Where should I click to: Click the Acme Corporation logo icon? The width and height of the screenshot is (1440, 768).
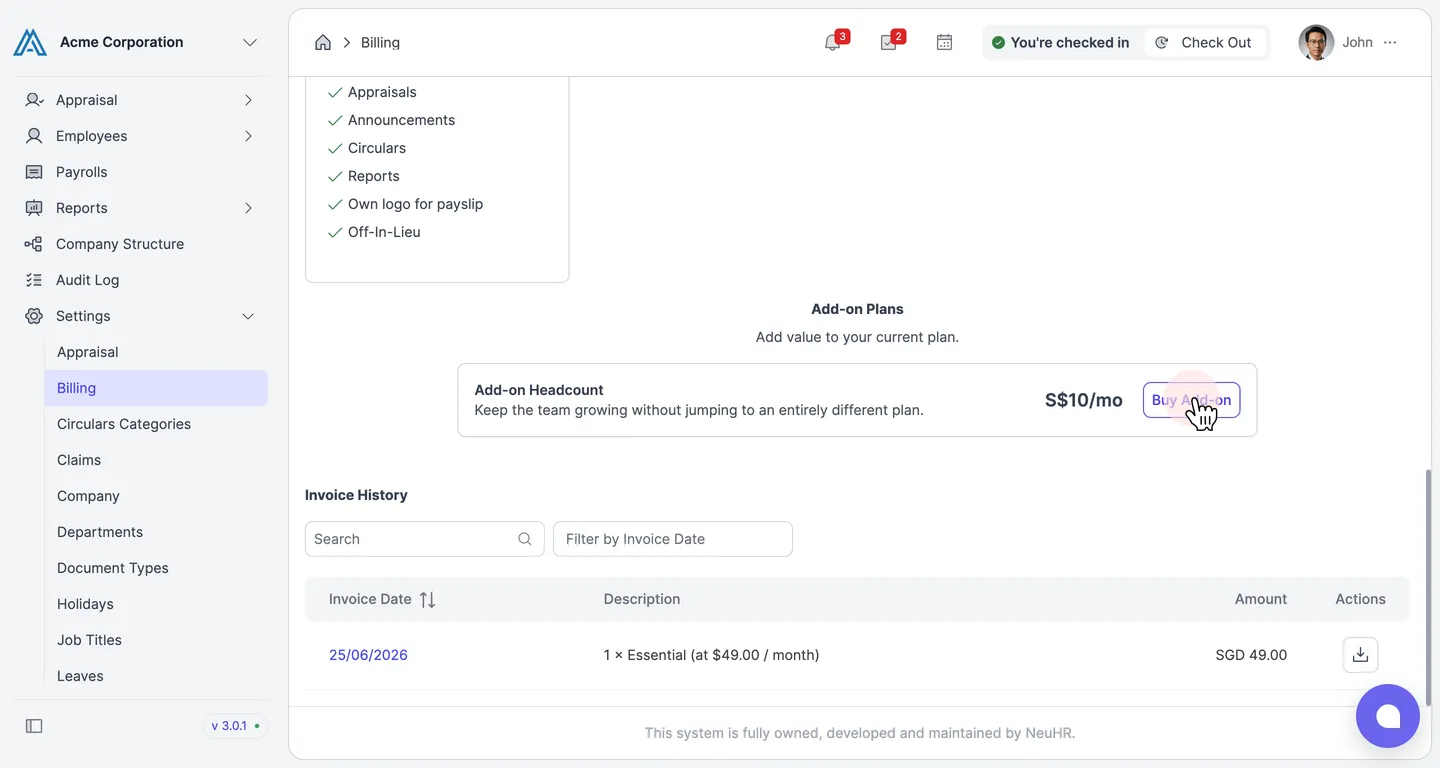pyautogui.click(x=30, y=42)
